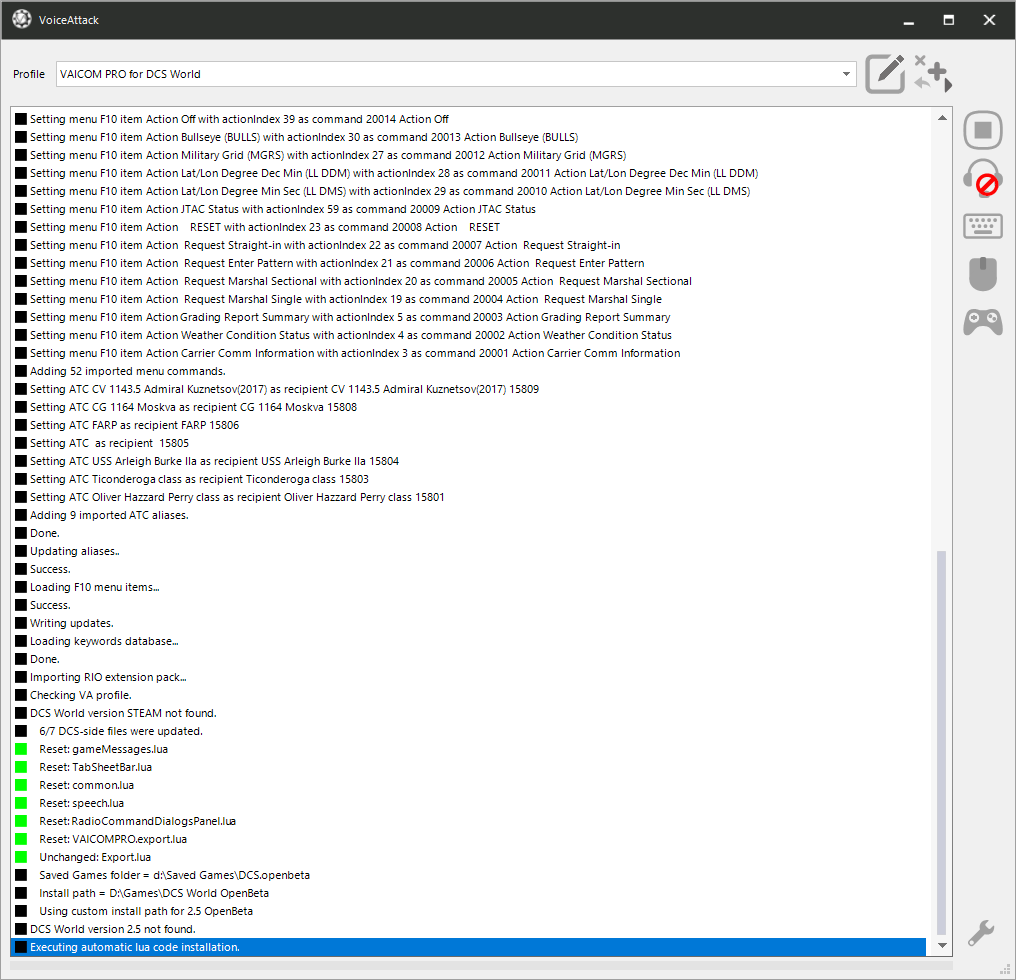Image resolution: width=1016 pixels, height=980 pixels.
Task: Click the VoiceAttack app icon in title bar
Action: click(x=21, y=19)
